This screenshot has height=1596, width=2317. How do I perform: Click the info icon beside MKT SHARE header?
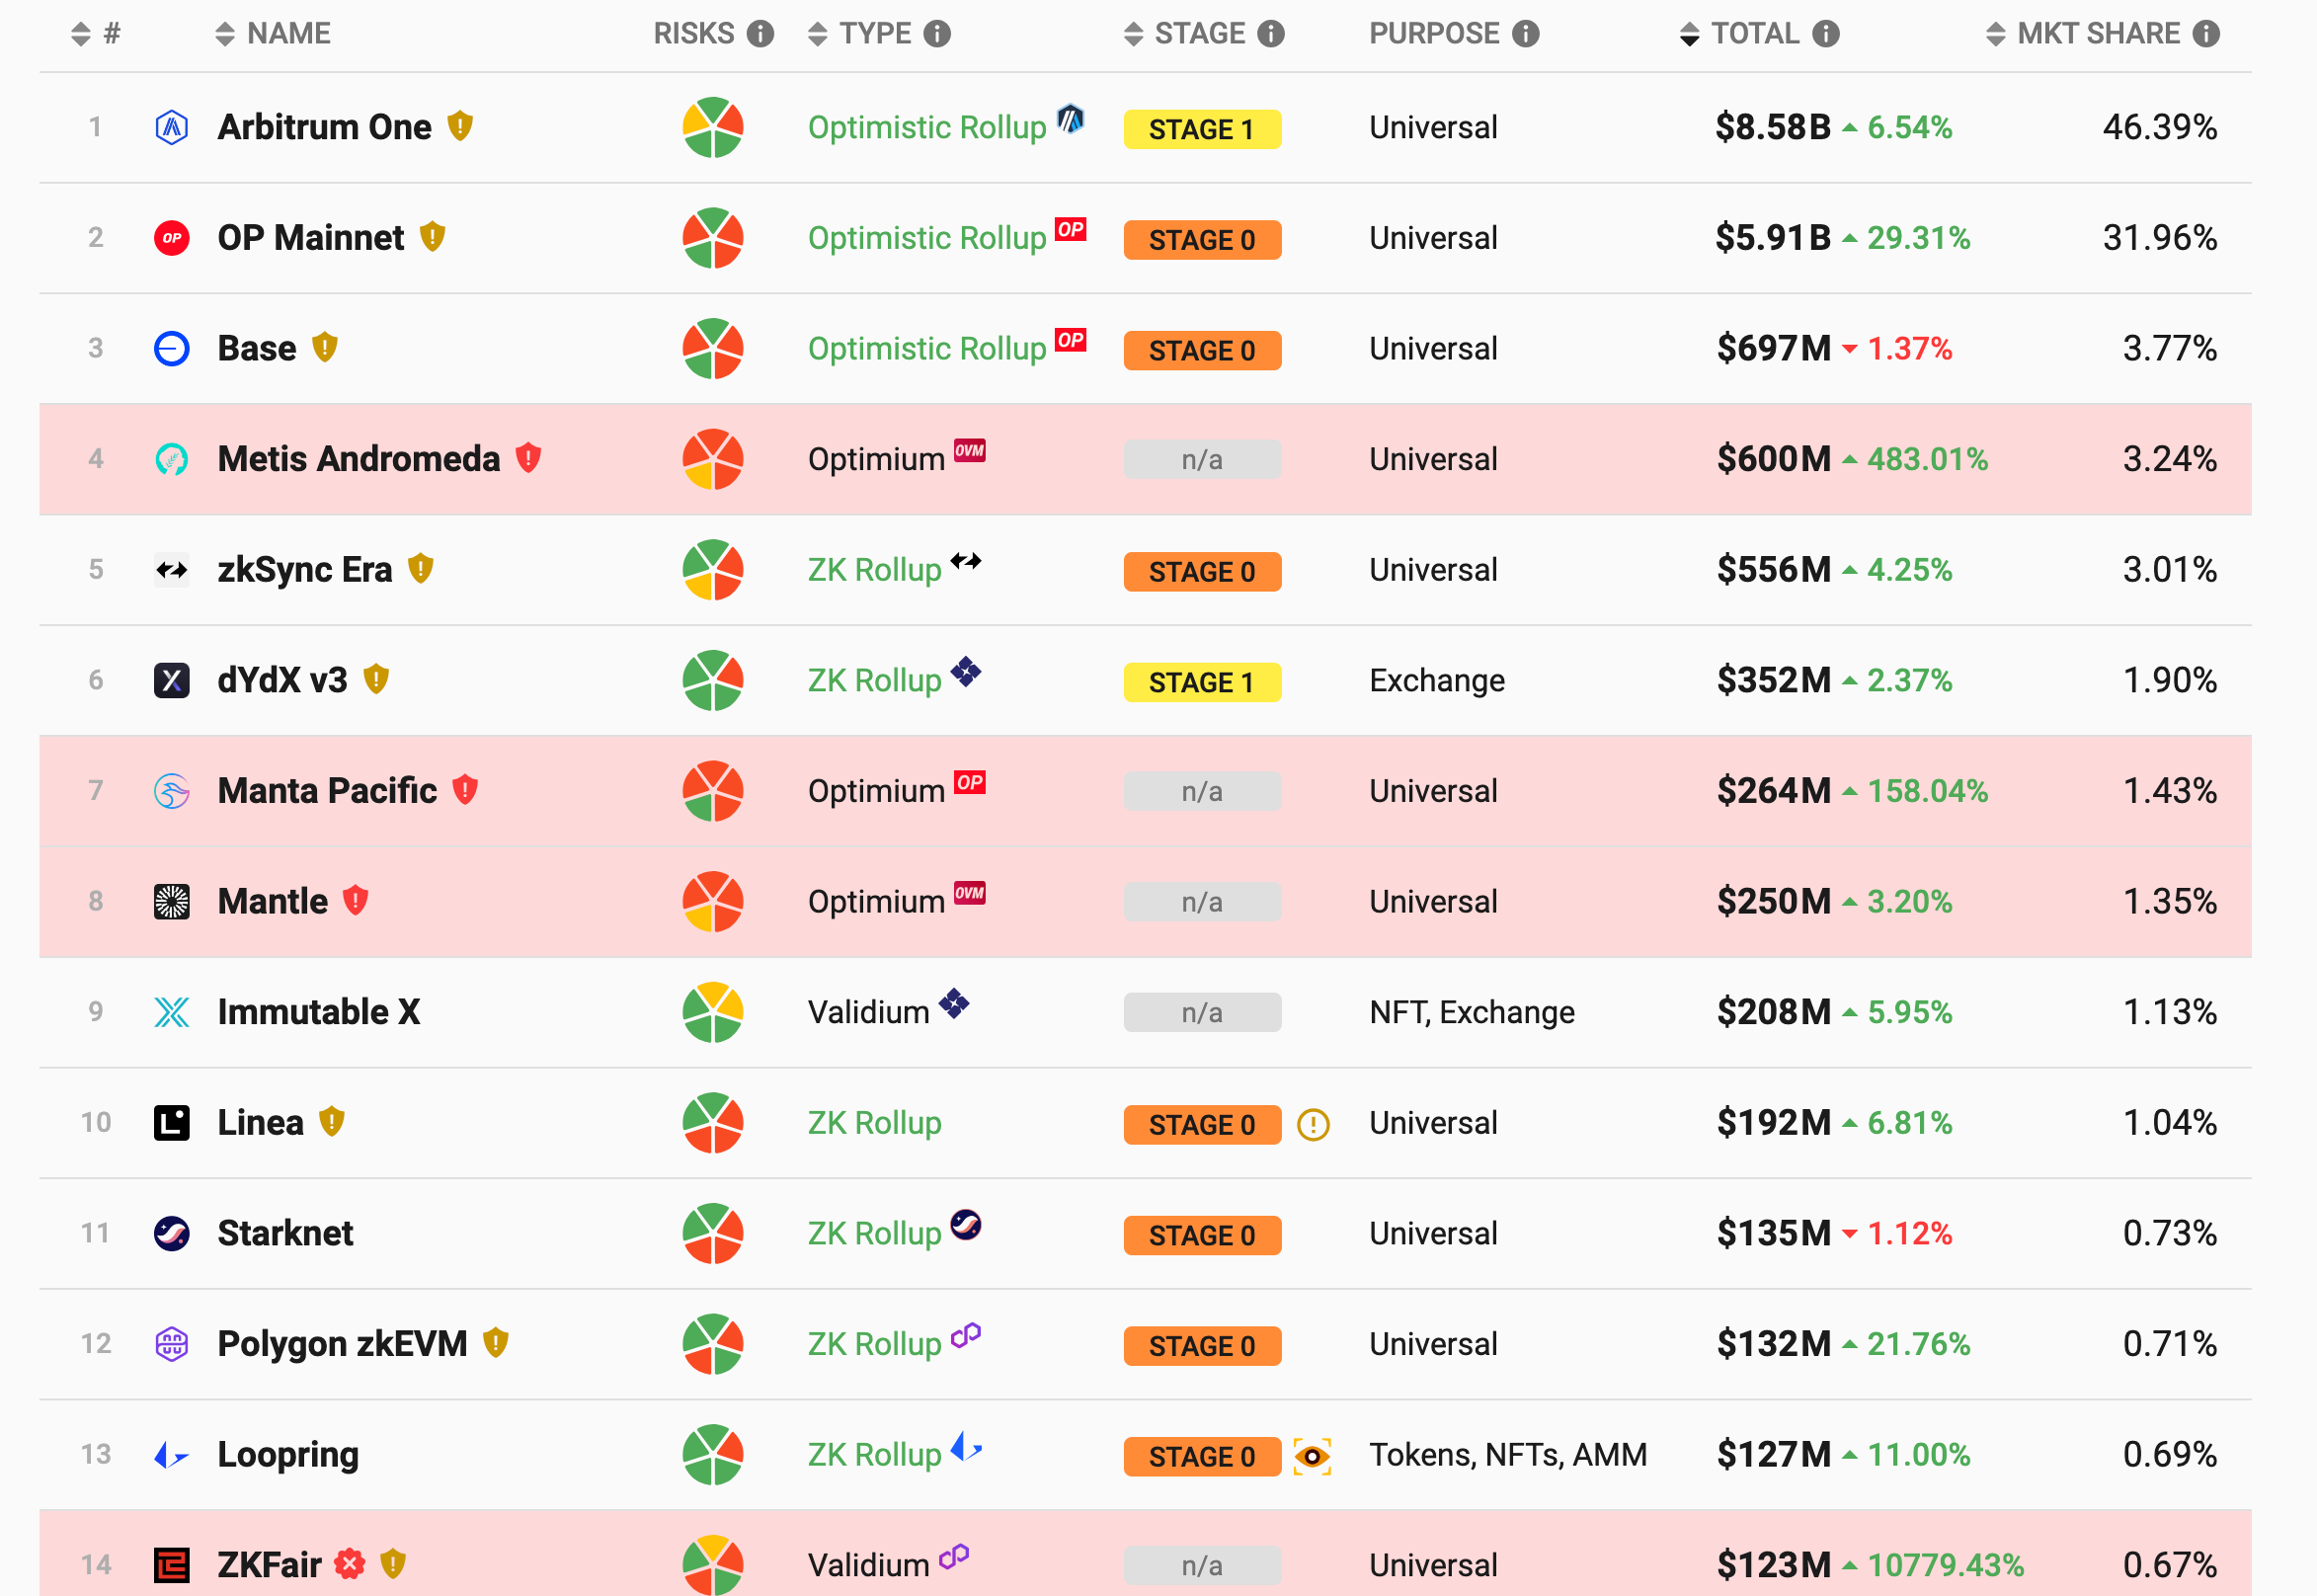(2206, 34)
